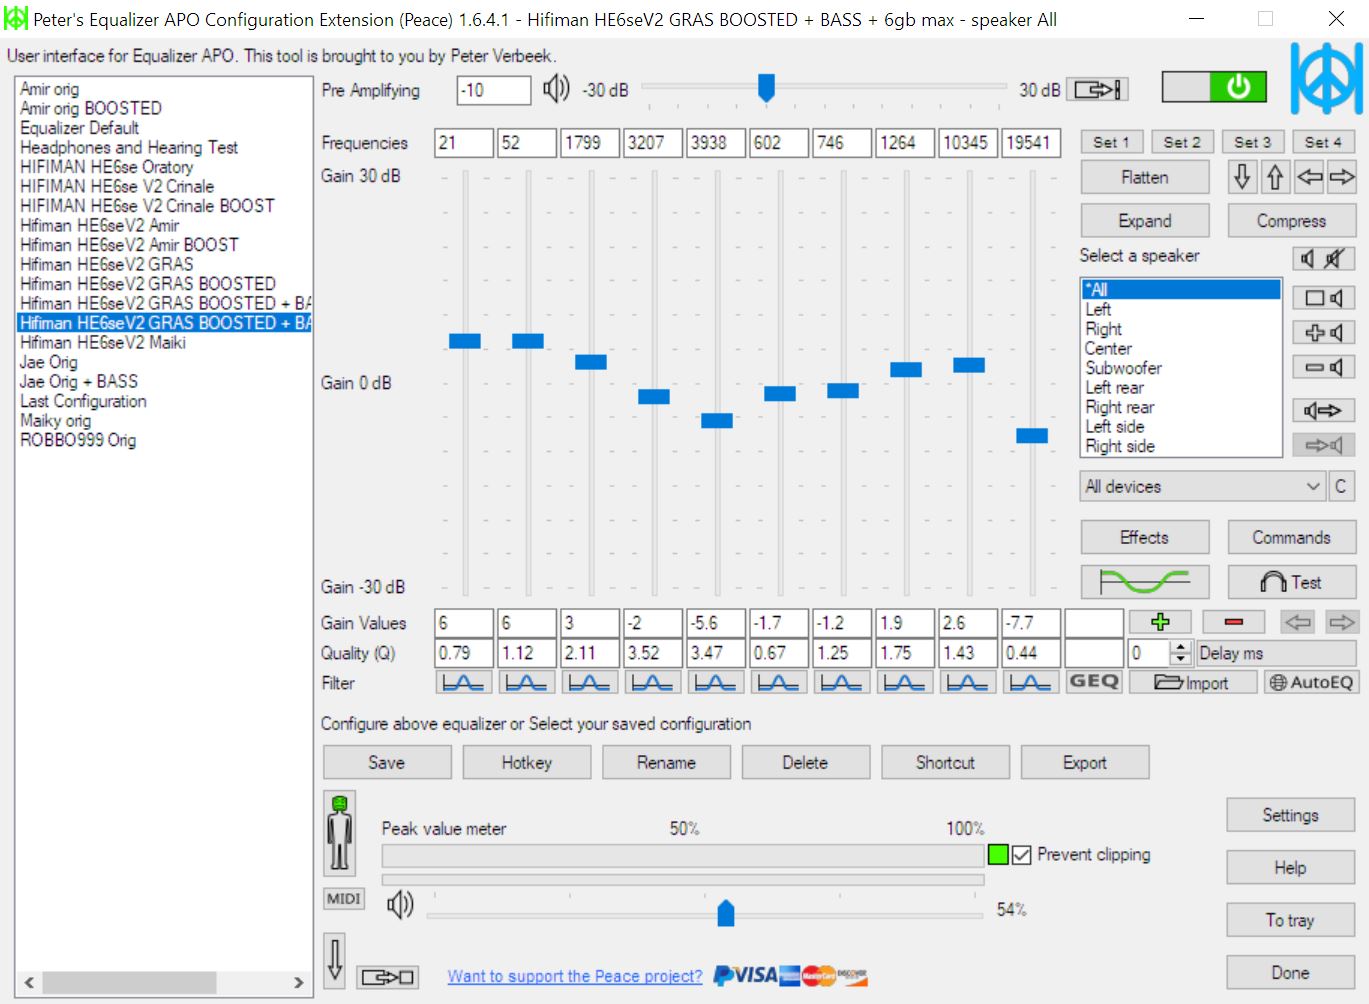Click the speaker icon beside Pre Amplifying

556,89
